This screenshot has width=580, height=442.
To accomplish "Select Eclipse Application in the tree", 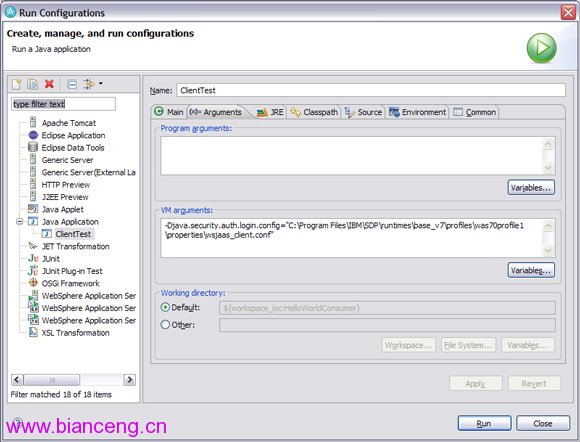I will [73, 135].
